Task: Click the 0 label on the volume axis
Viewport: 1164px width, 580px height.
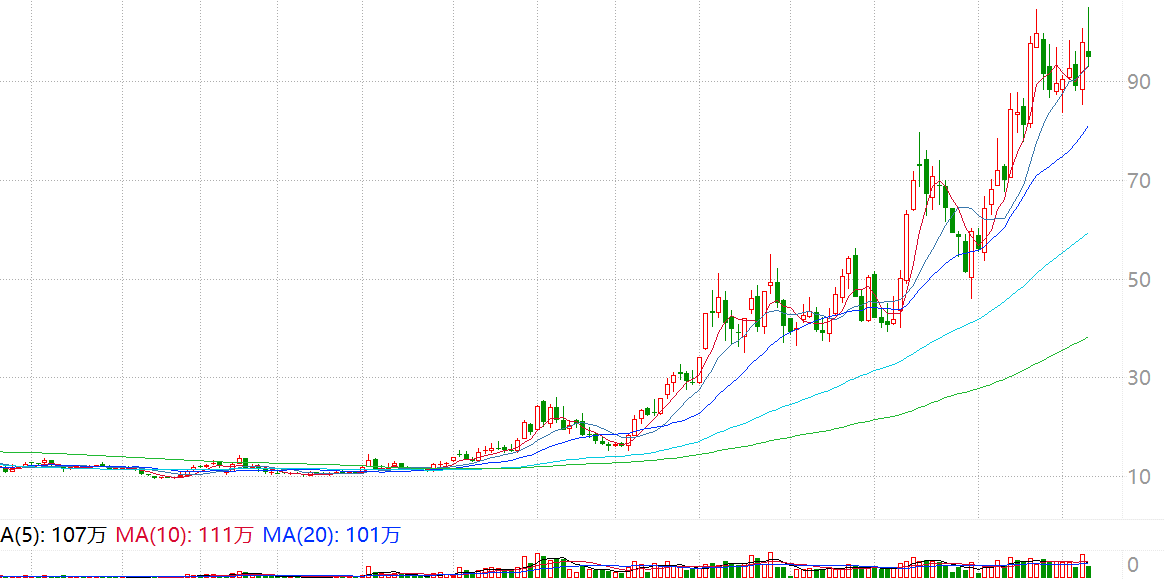Action: coord(1133,564)
